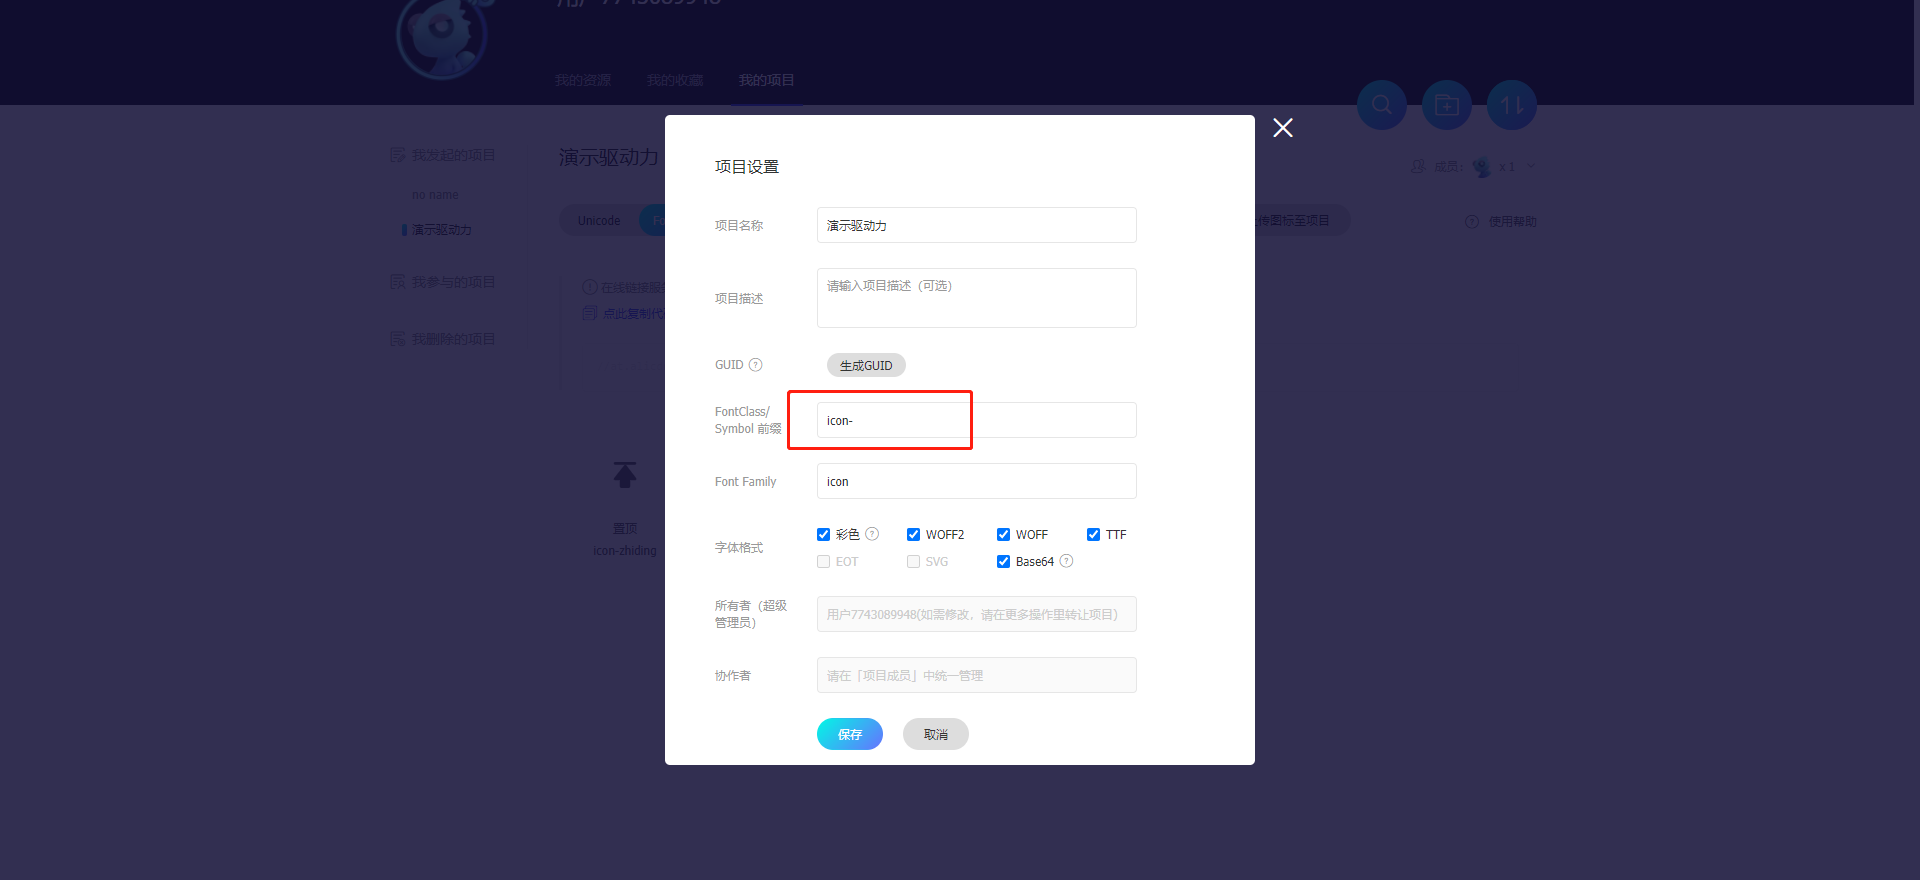This screenshot has width=1920, height=880.
Task: Click the 成员 members icon
Action: coord(1418,166)
